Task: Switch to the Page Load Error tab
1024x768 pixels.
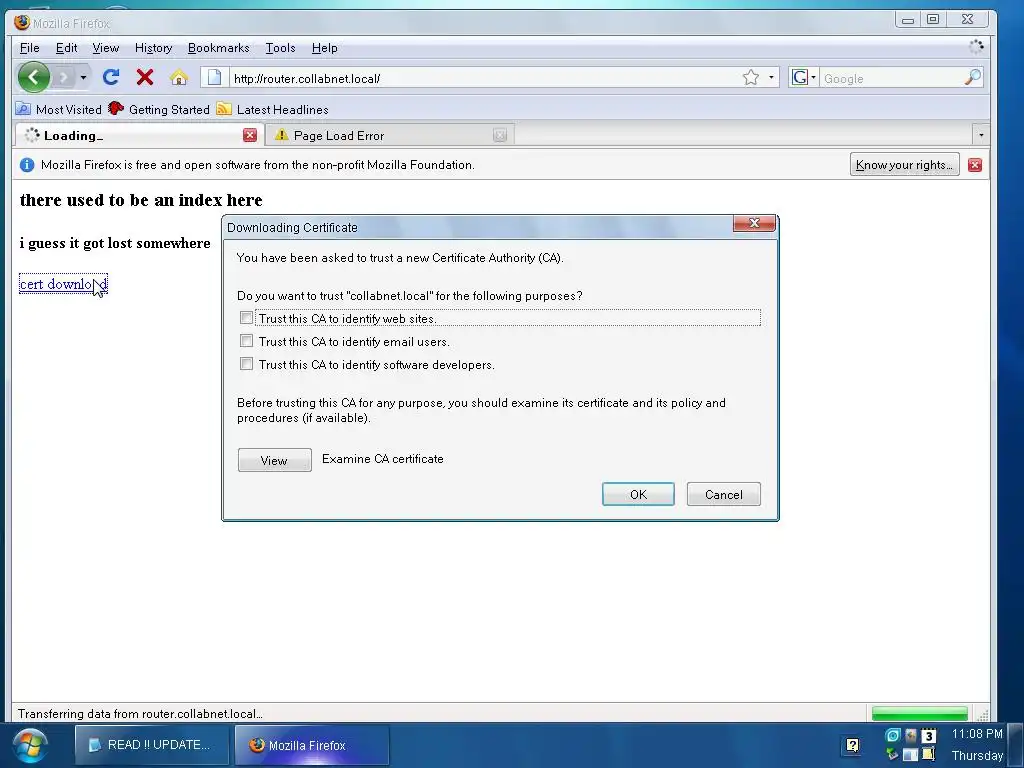Action: tap(389, 135)
